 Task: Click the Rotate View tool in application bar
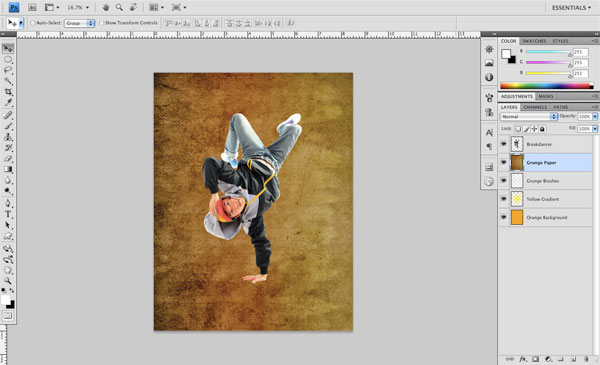[x=133, y=7]
